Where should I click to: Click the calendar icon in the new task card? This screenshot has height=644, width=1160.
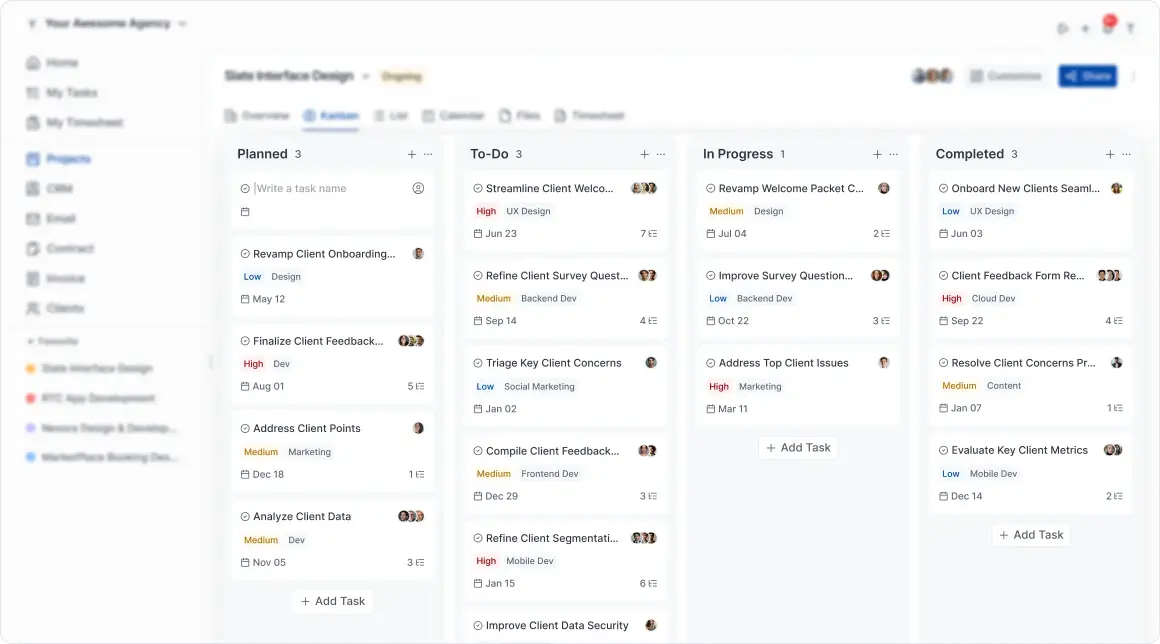click(245, 211)
